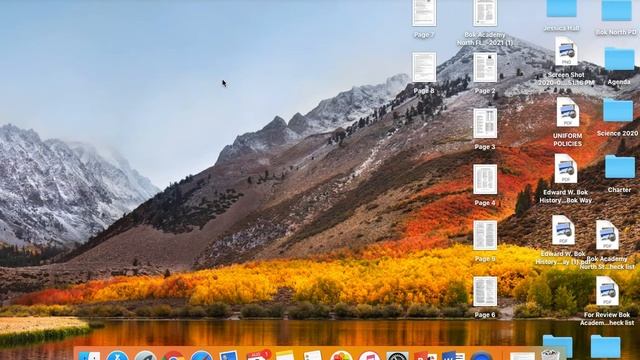This screenshot has height=360, width=640.
Task: Select the Page 4 document icon
Action: [485, 179]
